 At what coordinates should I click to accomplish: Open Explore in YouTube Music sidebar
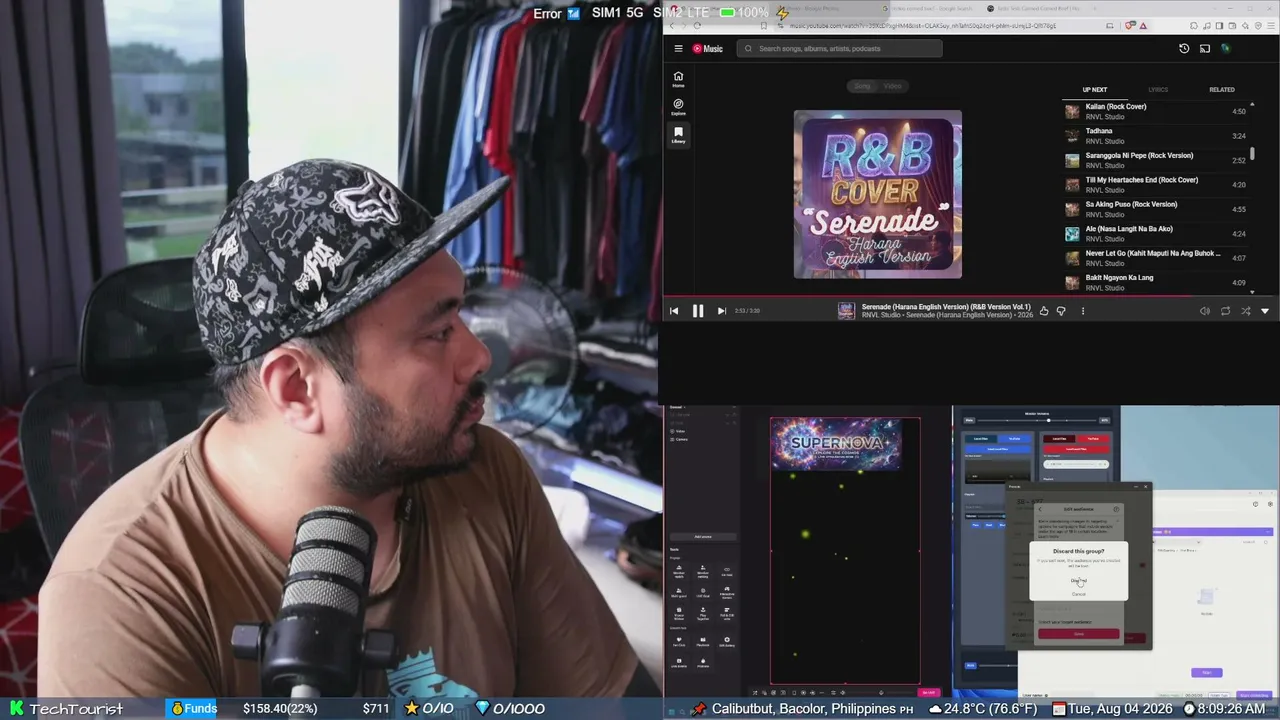coord(678,107)
